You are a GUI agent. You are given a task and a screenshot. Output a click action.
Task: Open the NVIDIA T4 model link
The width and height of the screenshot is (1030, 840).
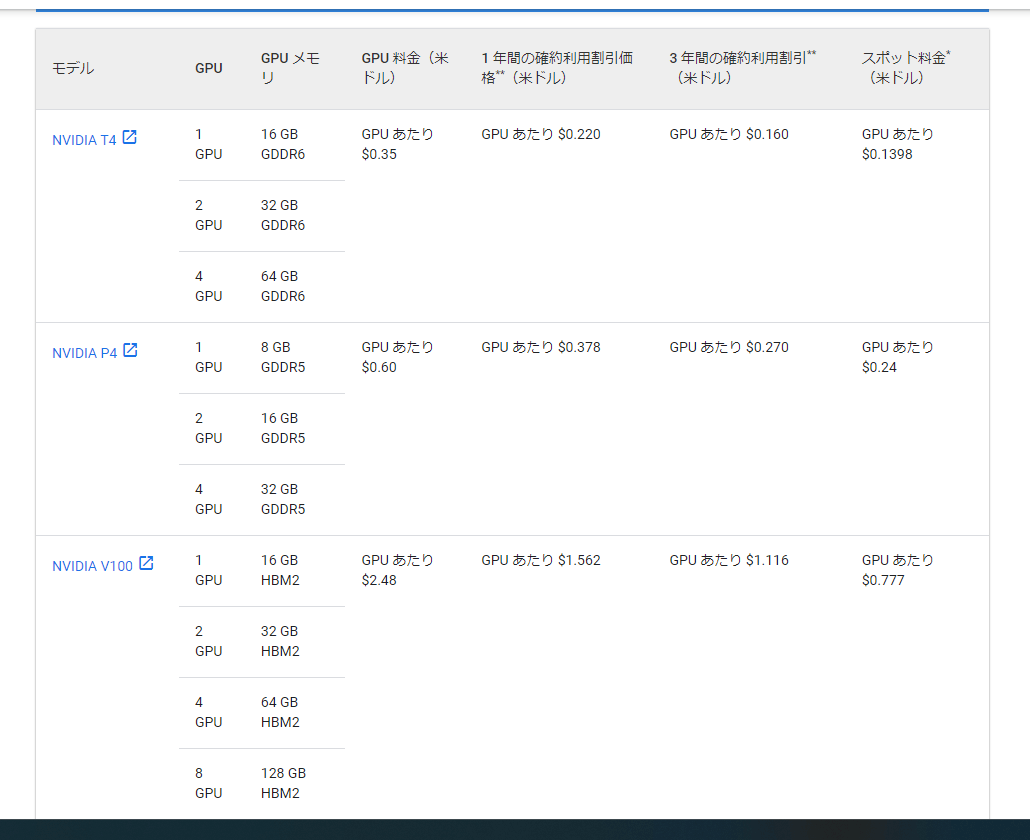tap(84, 140)
